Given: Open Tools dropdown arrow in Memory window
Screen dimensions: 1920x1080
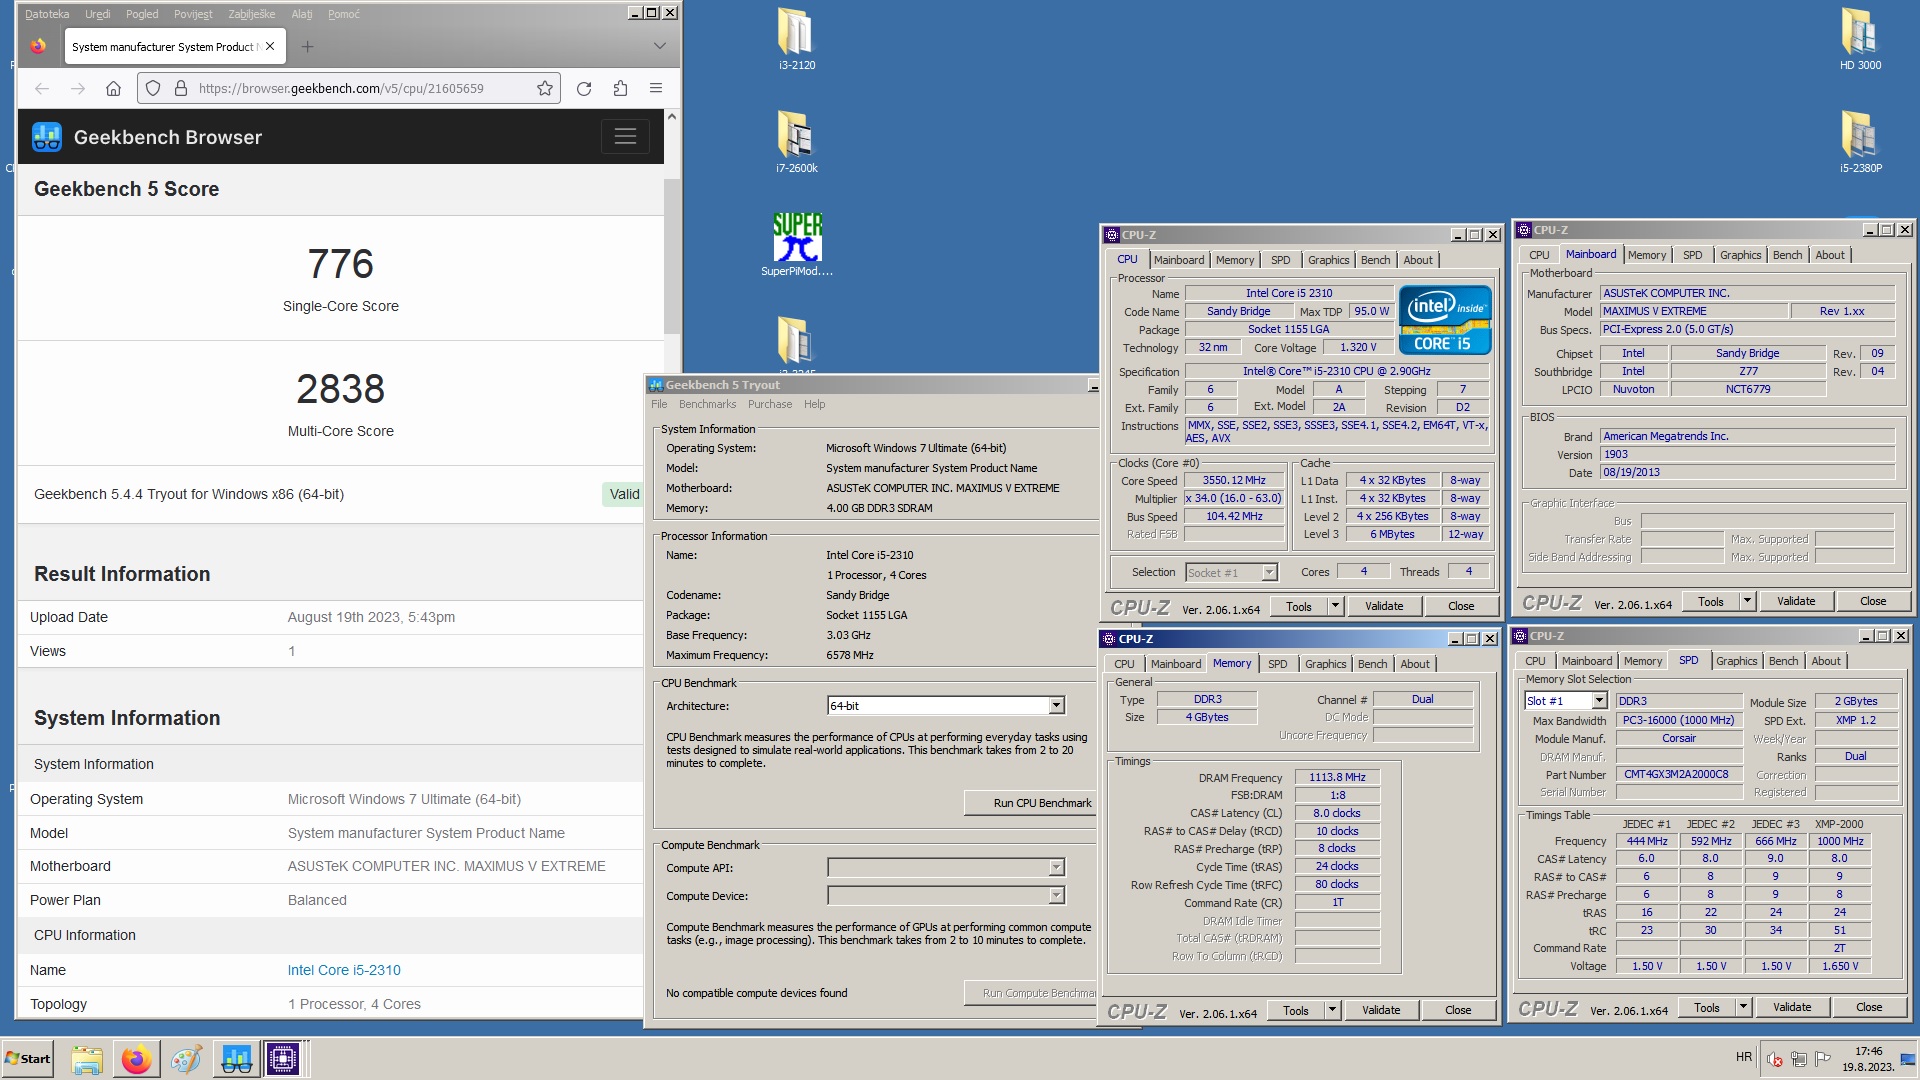Looking at the screenshot, I should click(x=1332, y=1010).
